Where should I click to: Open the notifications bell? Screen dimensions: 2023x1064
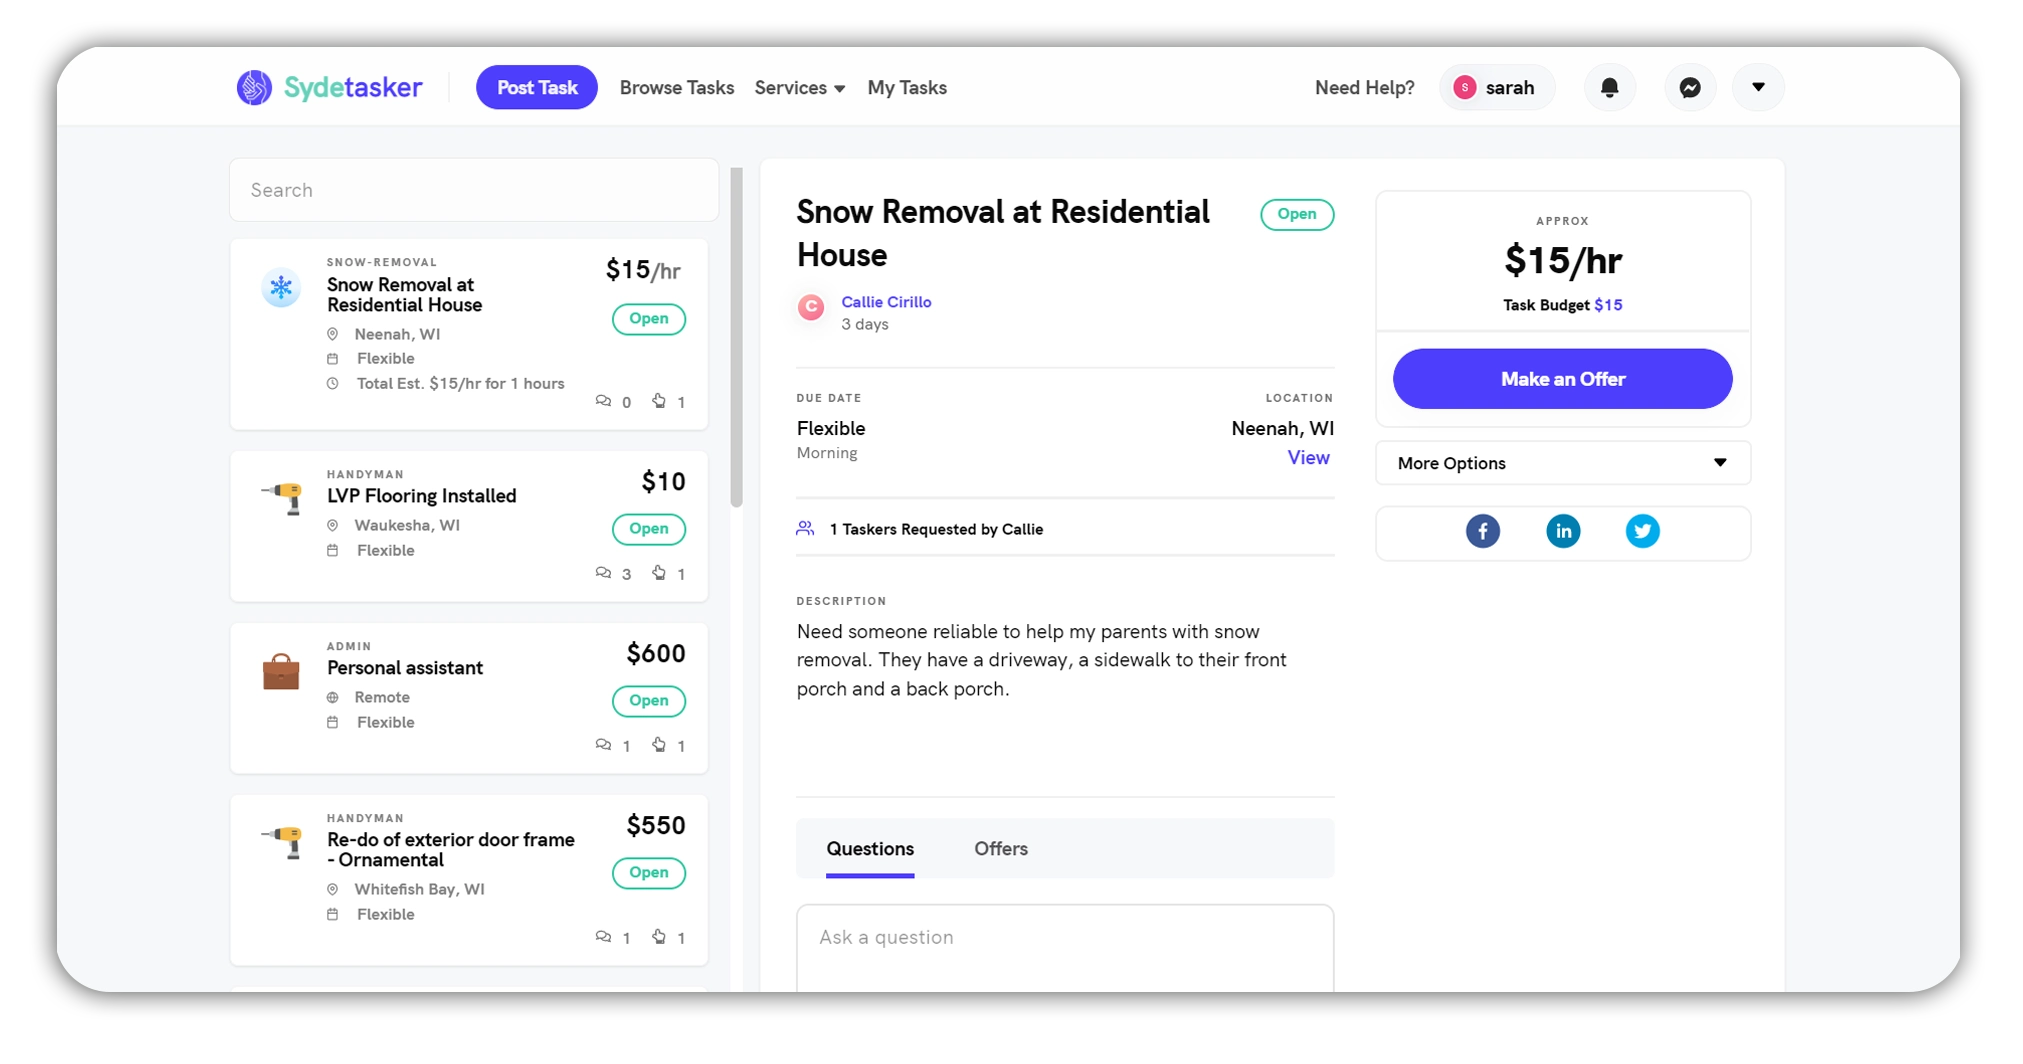[x=1609, y=87]
